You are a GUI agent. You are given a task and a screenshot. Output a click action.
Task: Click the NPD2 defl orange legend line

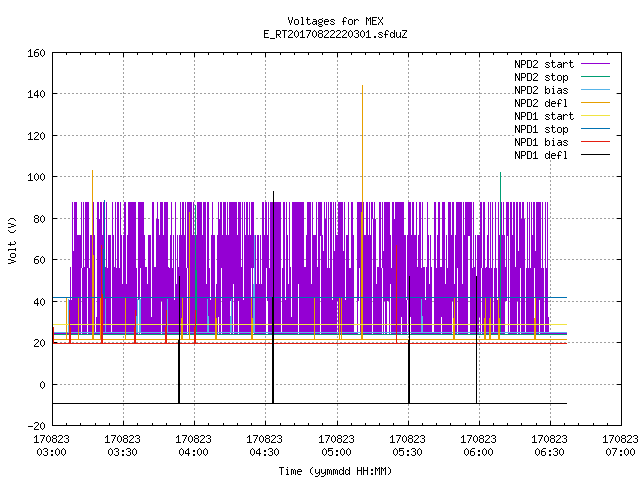pyautogui.click(x=595, y=103)
